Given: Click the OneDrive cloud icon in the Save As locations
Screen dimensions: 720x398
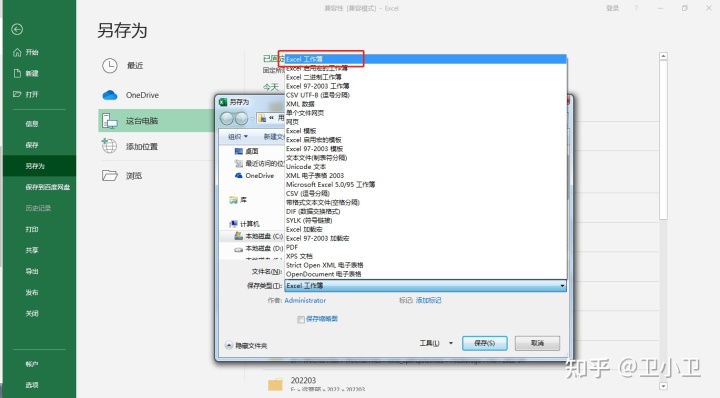Looking at the screenshot, I should (x=110, y=95).
